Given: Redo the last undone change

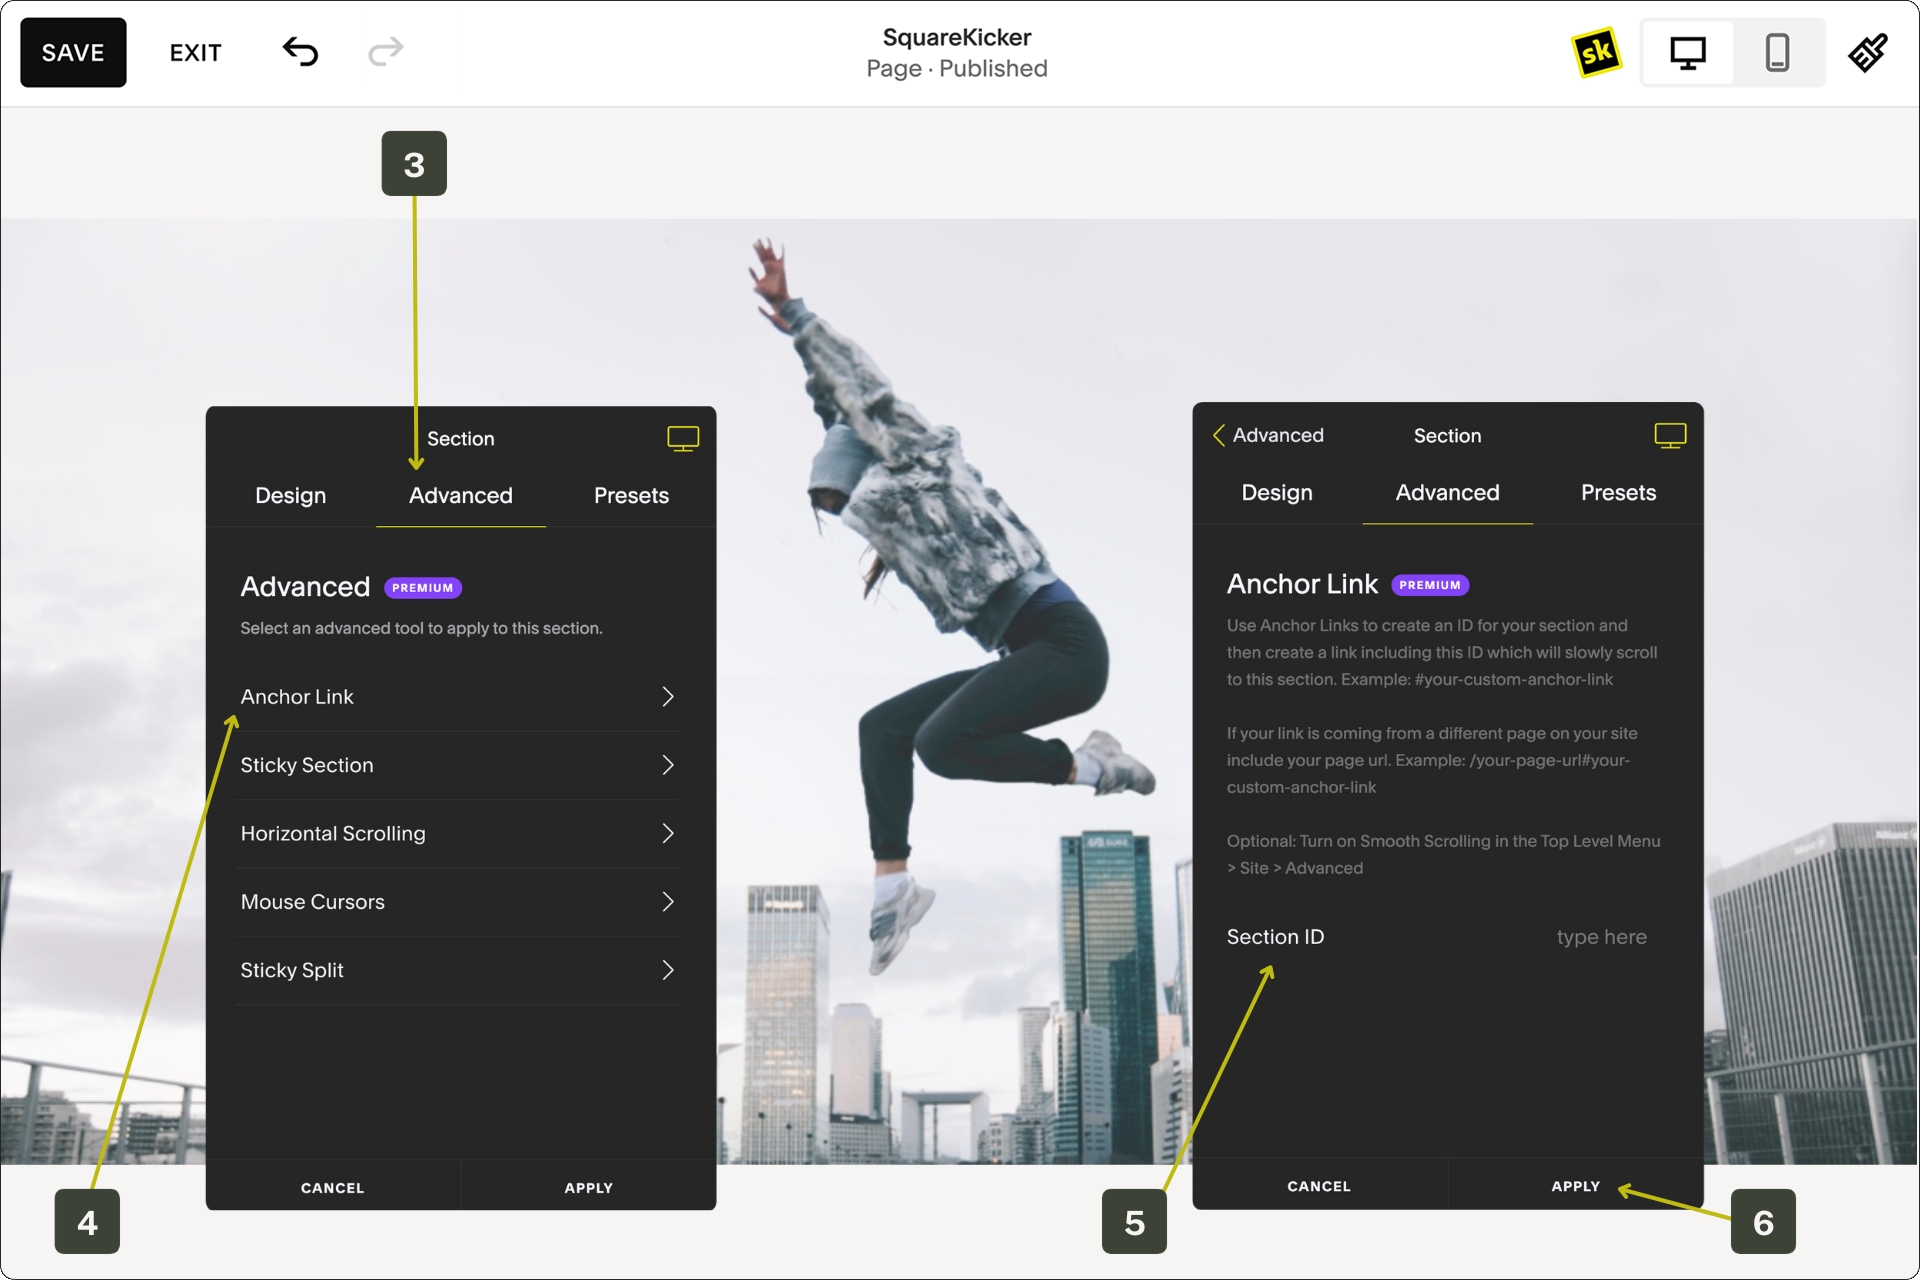Looking at the screenshot, I should tap(386, 52).
